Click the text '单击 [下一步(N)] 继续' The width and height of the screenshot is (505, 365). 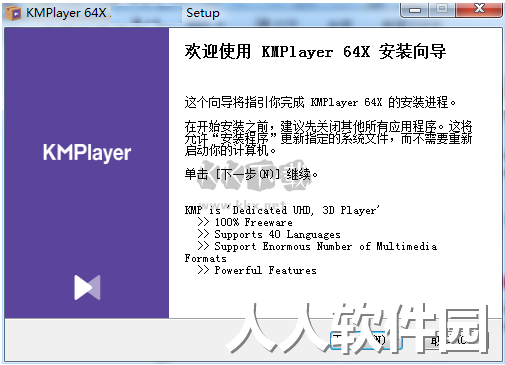click(x=251, y=174)
